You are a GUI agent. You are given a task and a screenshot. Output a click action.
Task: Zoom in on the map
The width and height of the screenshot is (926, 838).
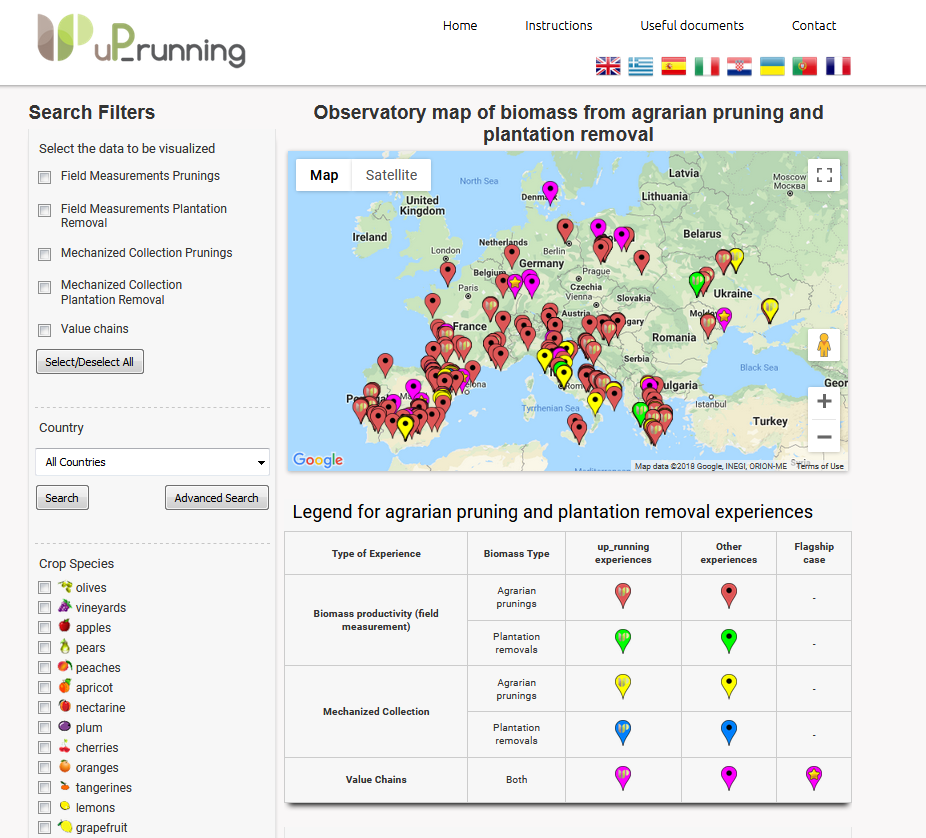tap(824, 402)
